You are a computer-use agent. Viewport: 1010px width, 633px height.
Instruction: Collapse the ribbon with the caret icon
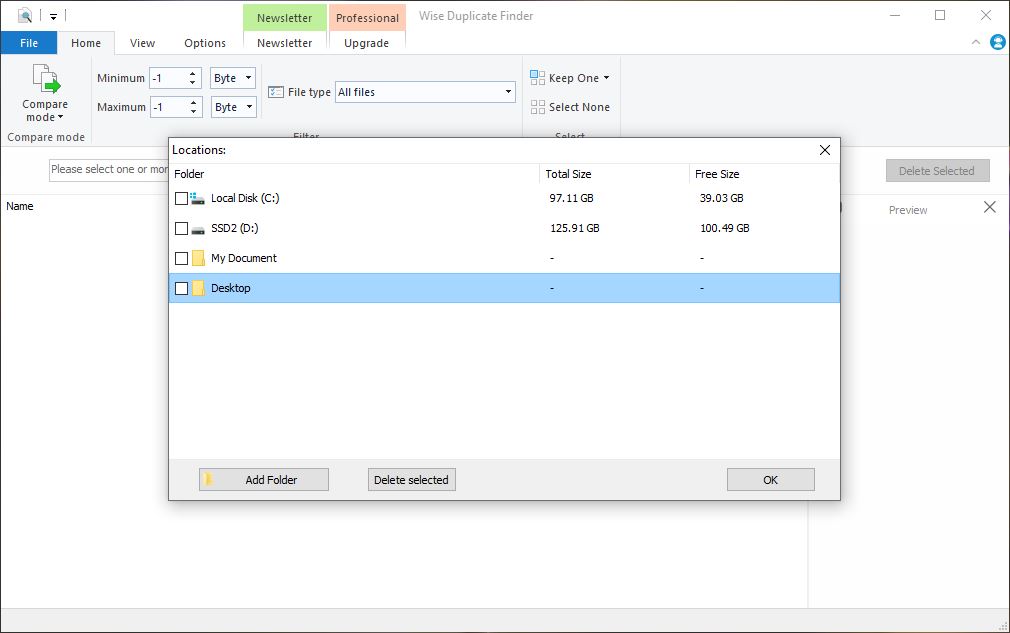pyautogui.click(x=976, y=43)
